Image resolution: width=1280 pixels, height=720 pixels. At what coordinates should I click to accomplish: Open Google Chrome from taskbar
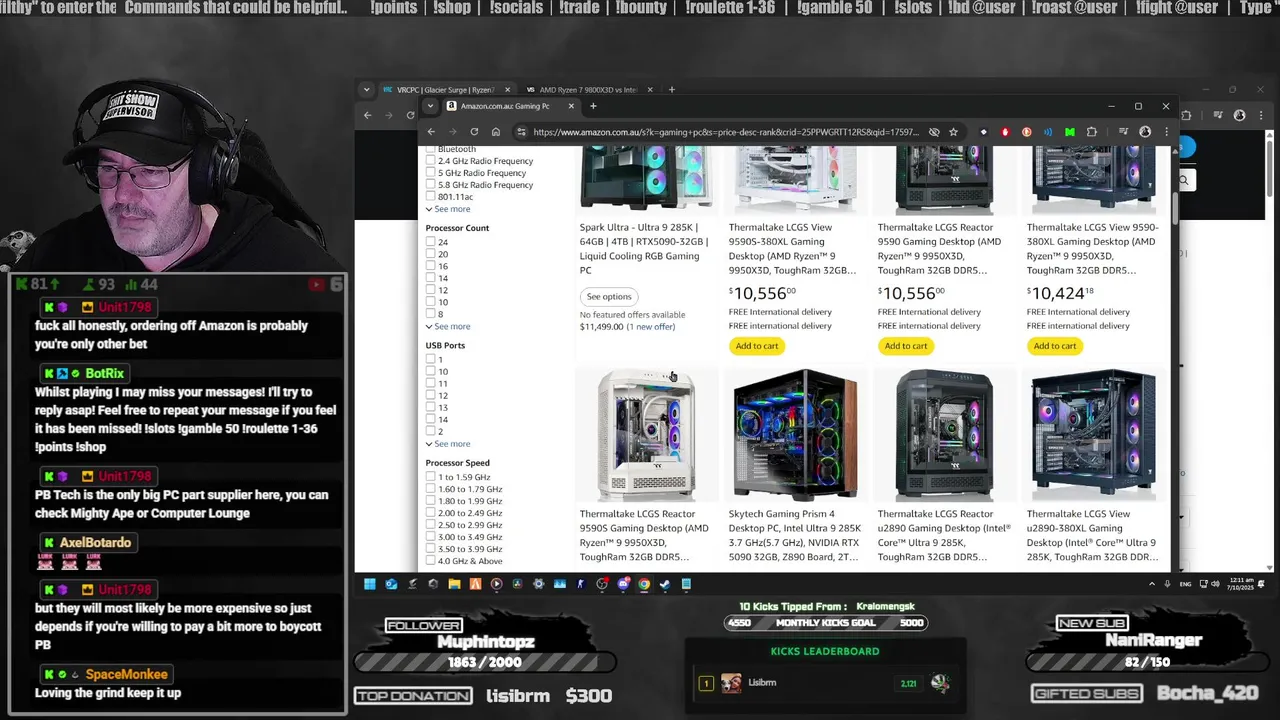coord(644,584)
